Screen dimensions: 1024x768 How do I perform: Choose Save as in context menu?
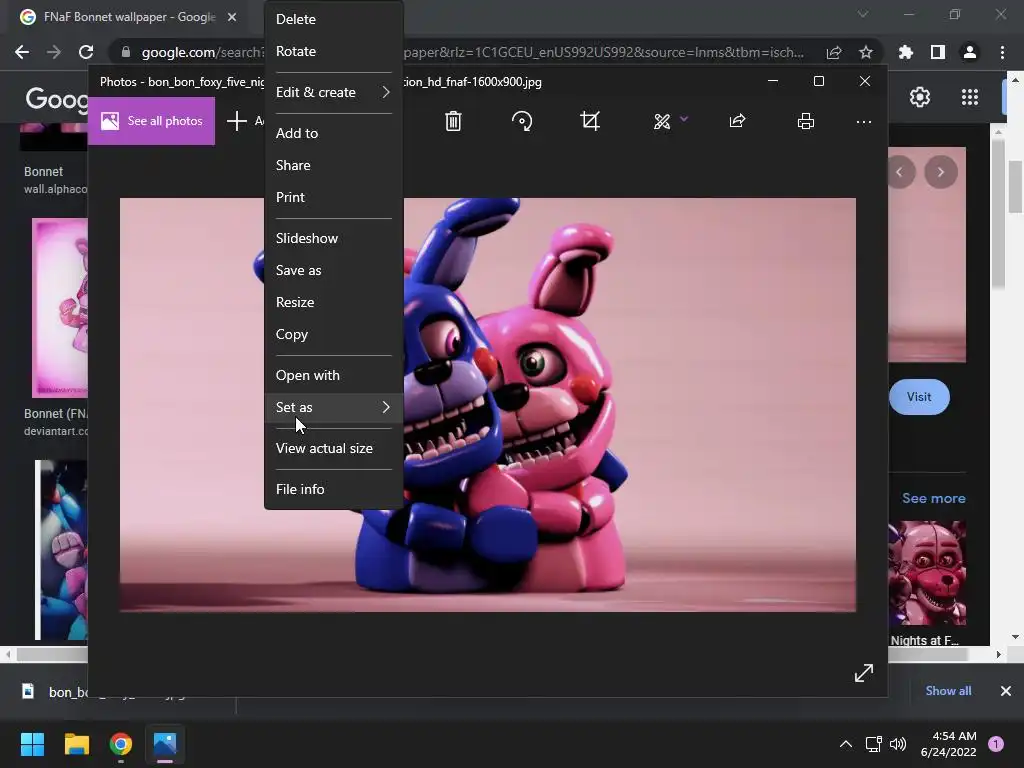[x=333, y=270]
